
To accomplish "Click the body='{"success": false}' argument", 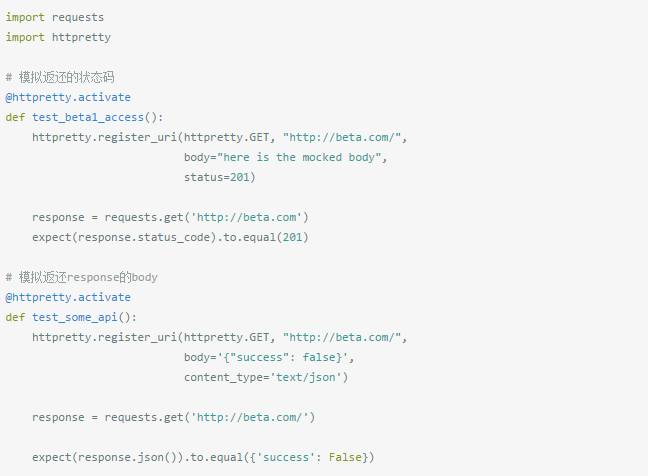I will click(x=269, y=357).
